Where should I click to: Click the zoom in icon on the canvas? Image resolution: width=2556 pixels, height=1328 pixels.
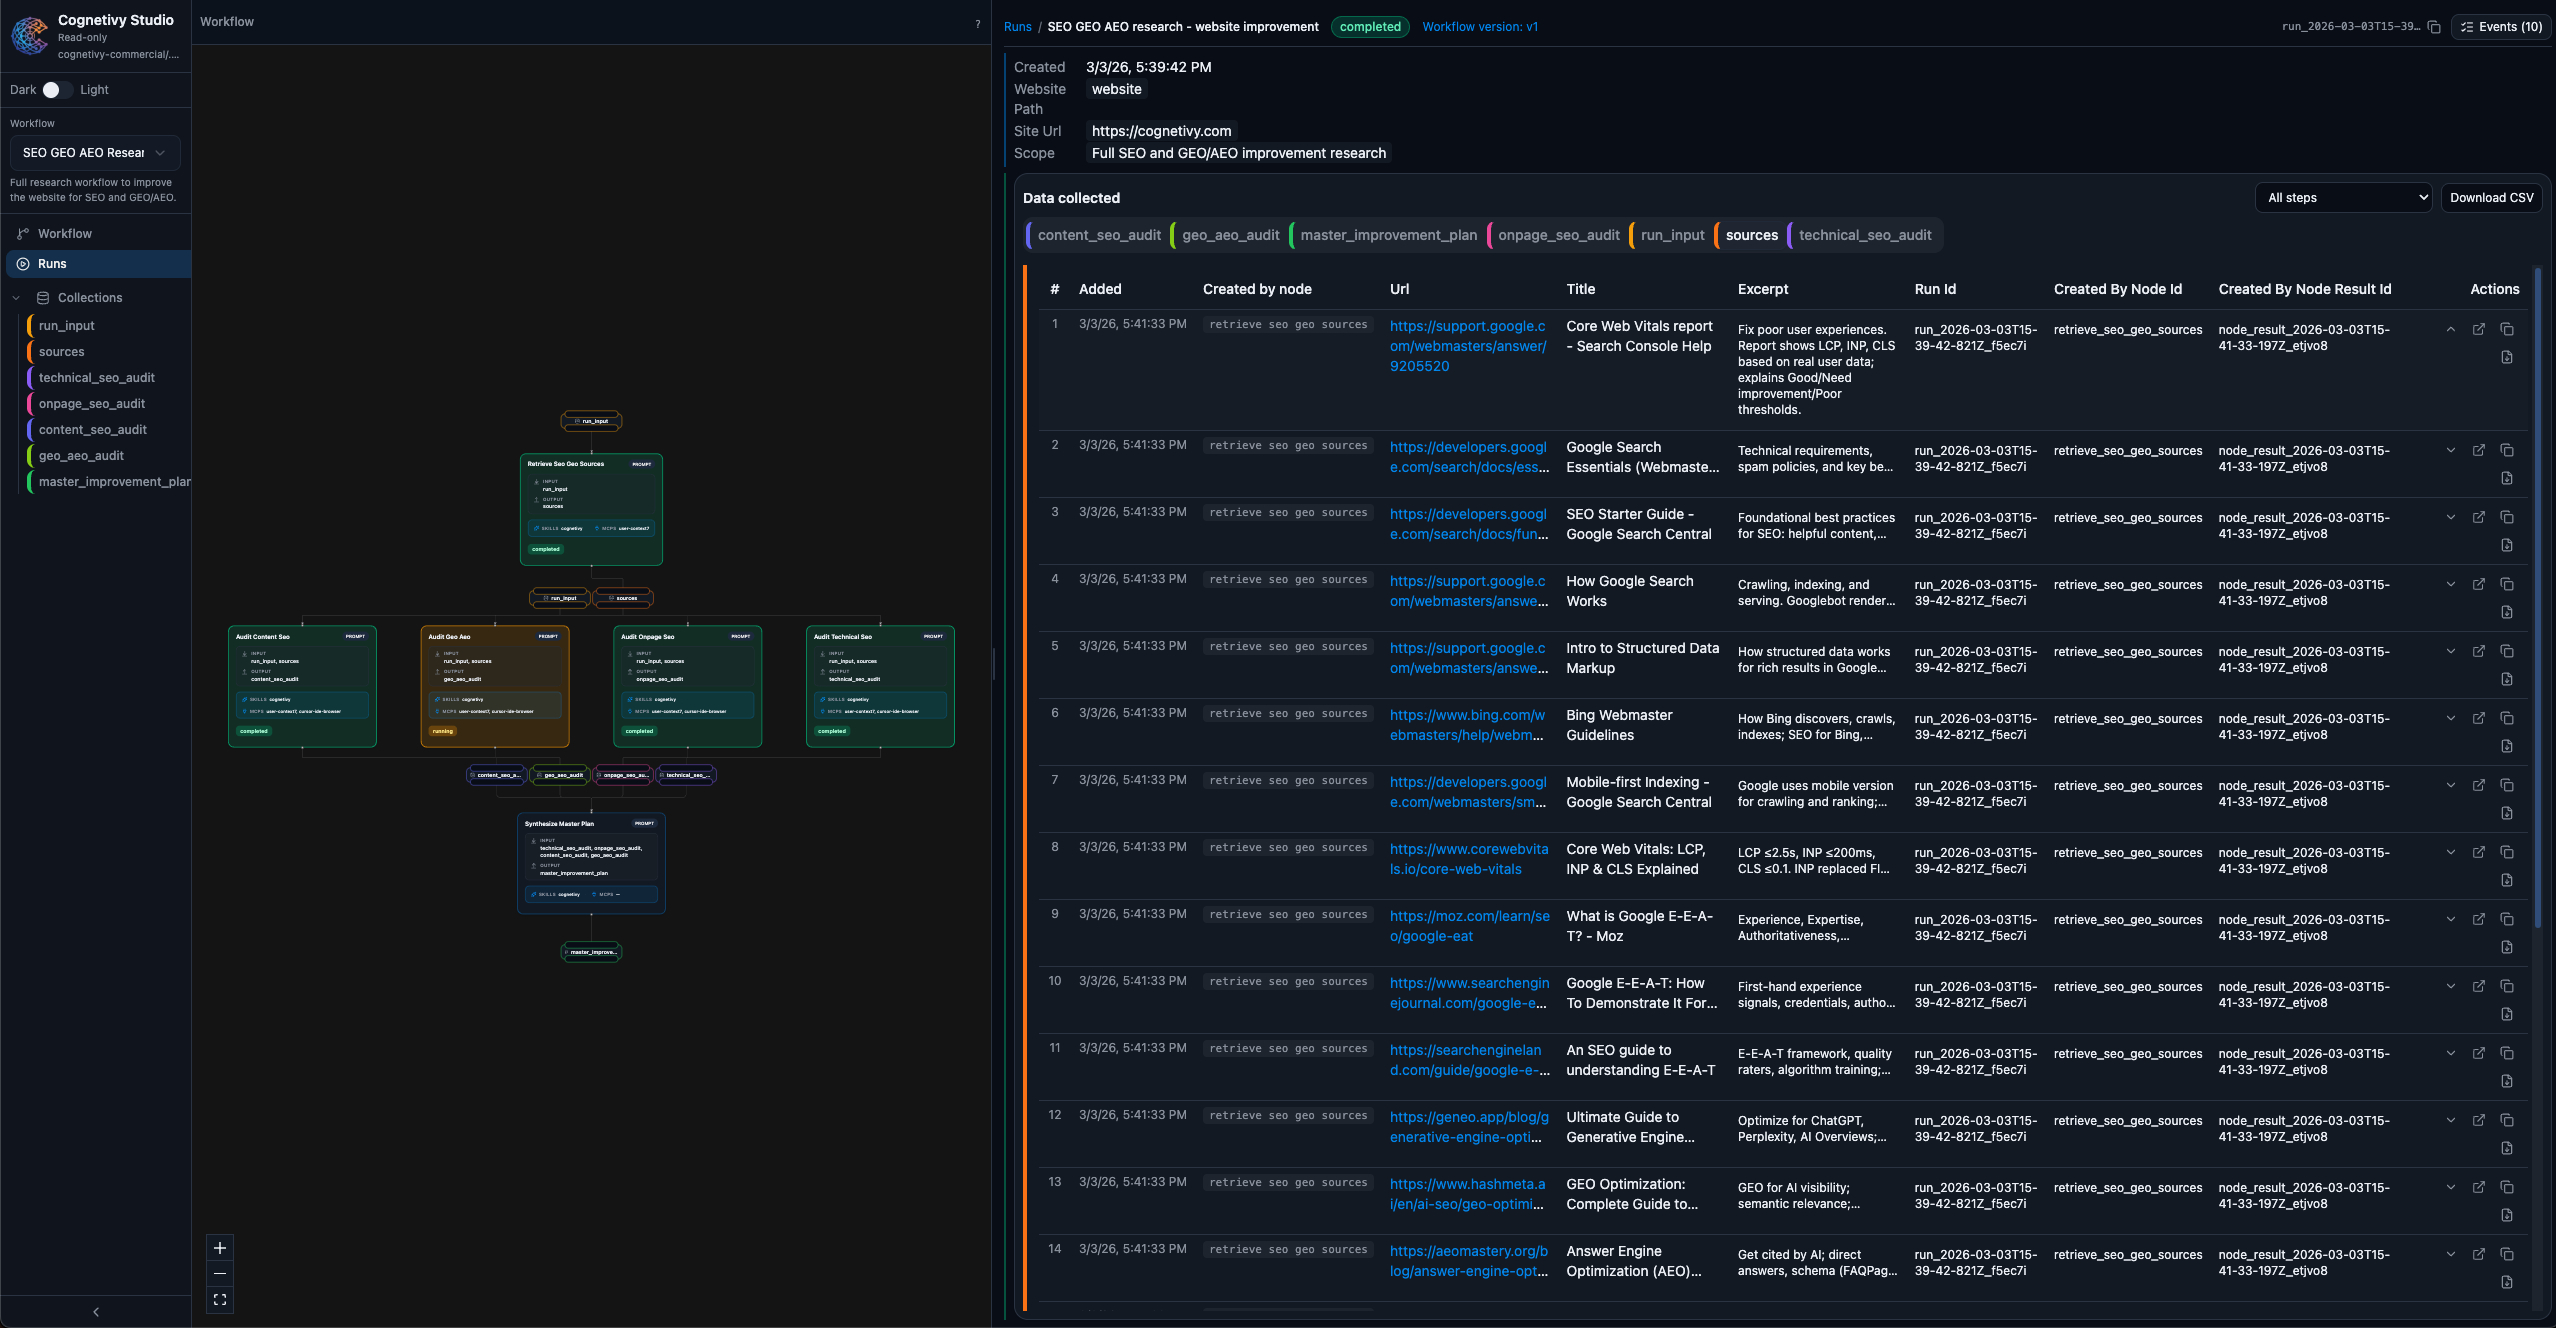220,1248
